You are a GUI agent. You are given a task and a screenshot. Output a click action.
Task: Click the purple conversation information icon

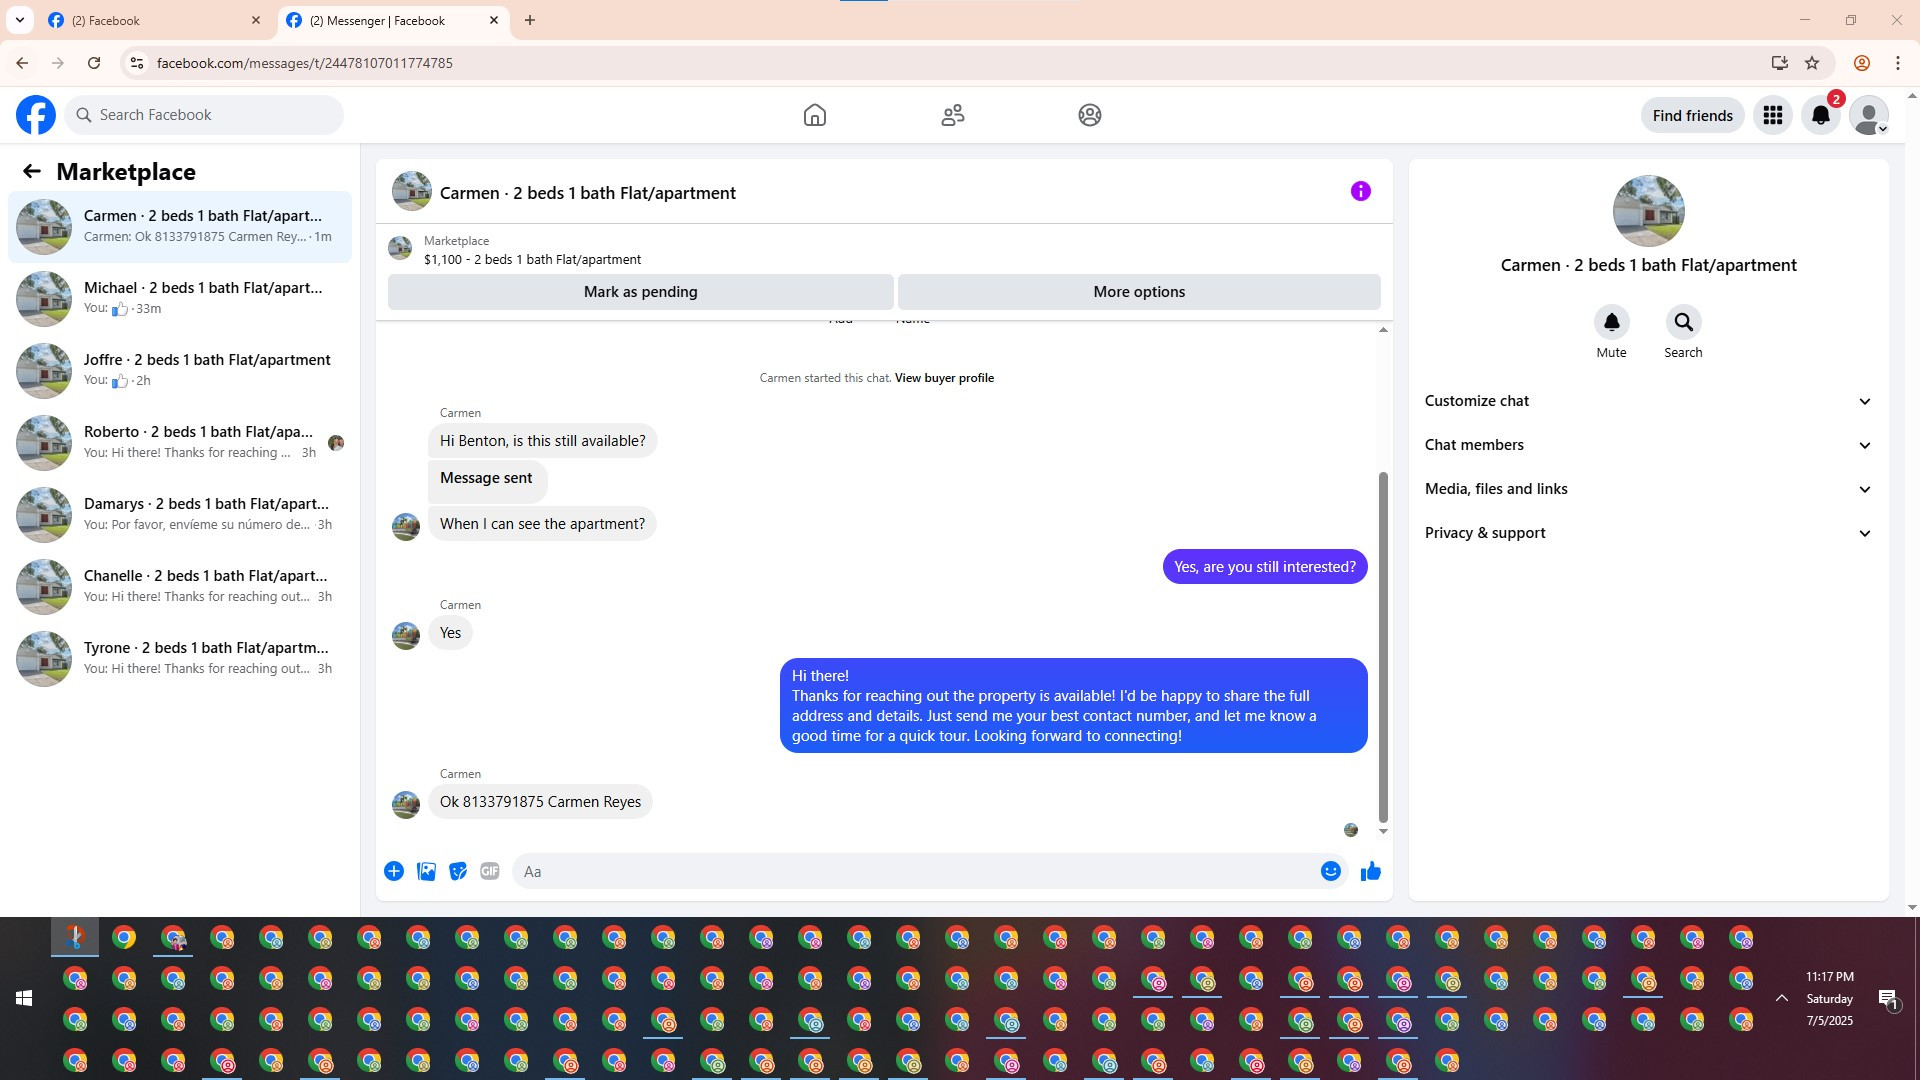[x=1360, y=191]
